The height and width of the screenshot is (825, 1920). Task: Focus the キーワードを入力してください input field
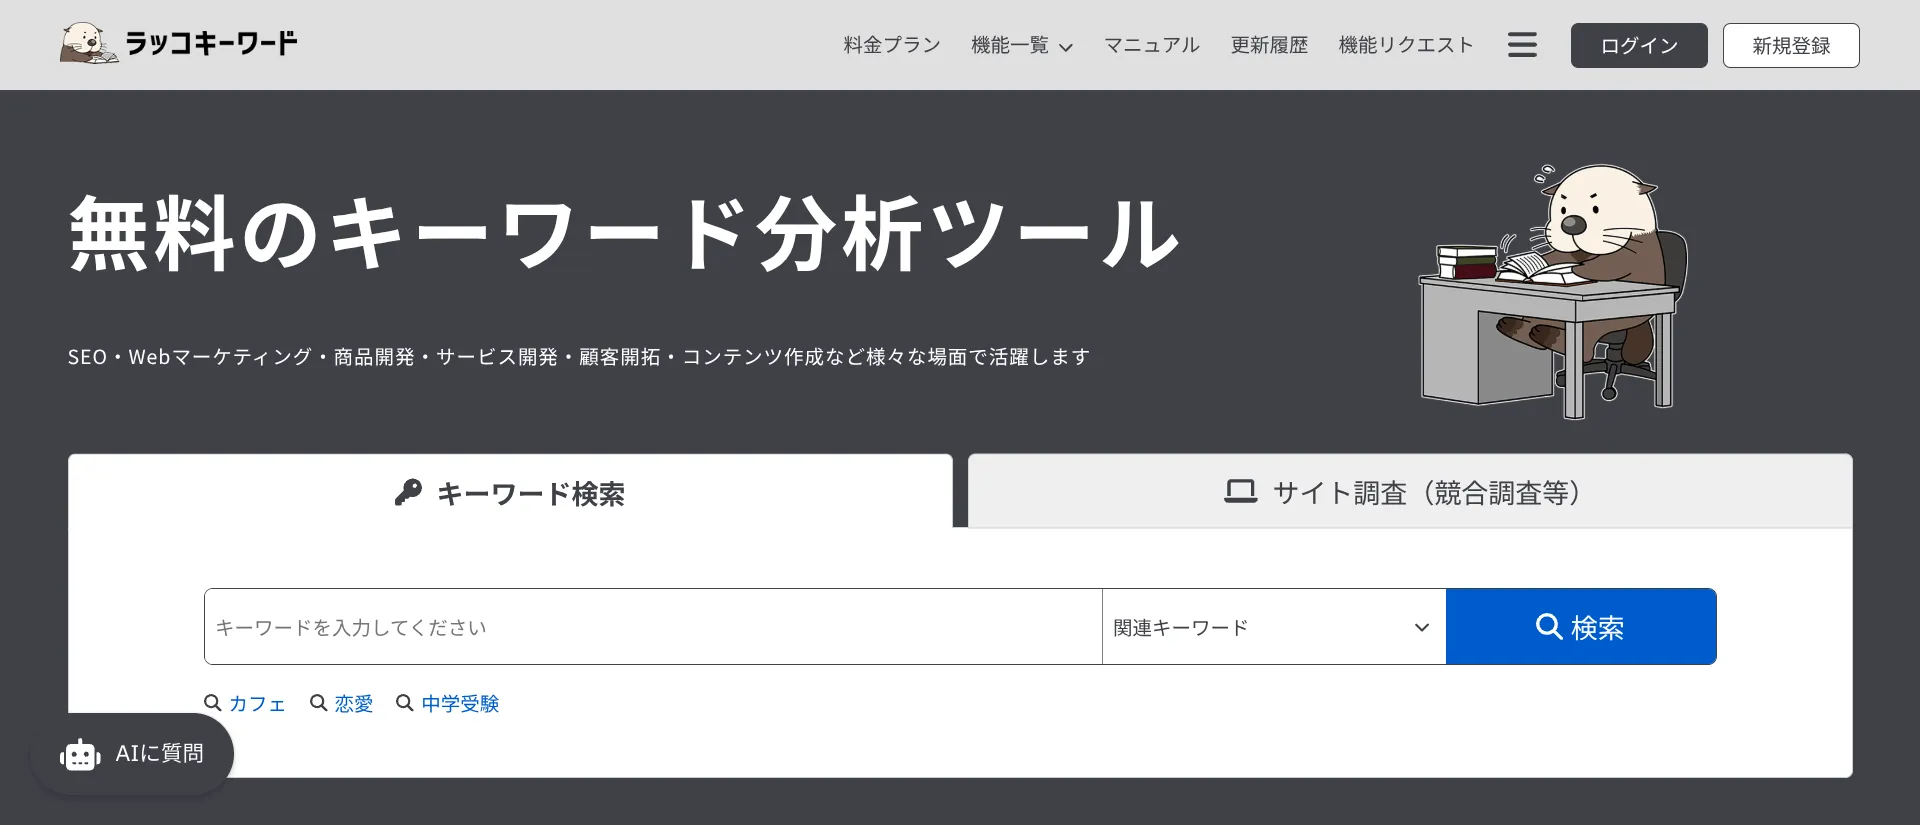[x=653, y=627]
